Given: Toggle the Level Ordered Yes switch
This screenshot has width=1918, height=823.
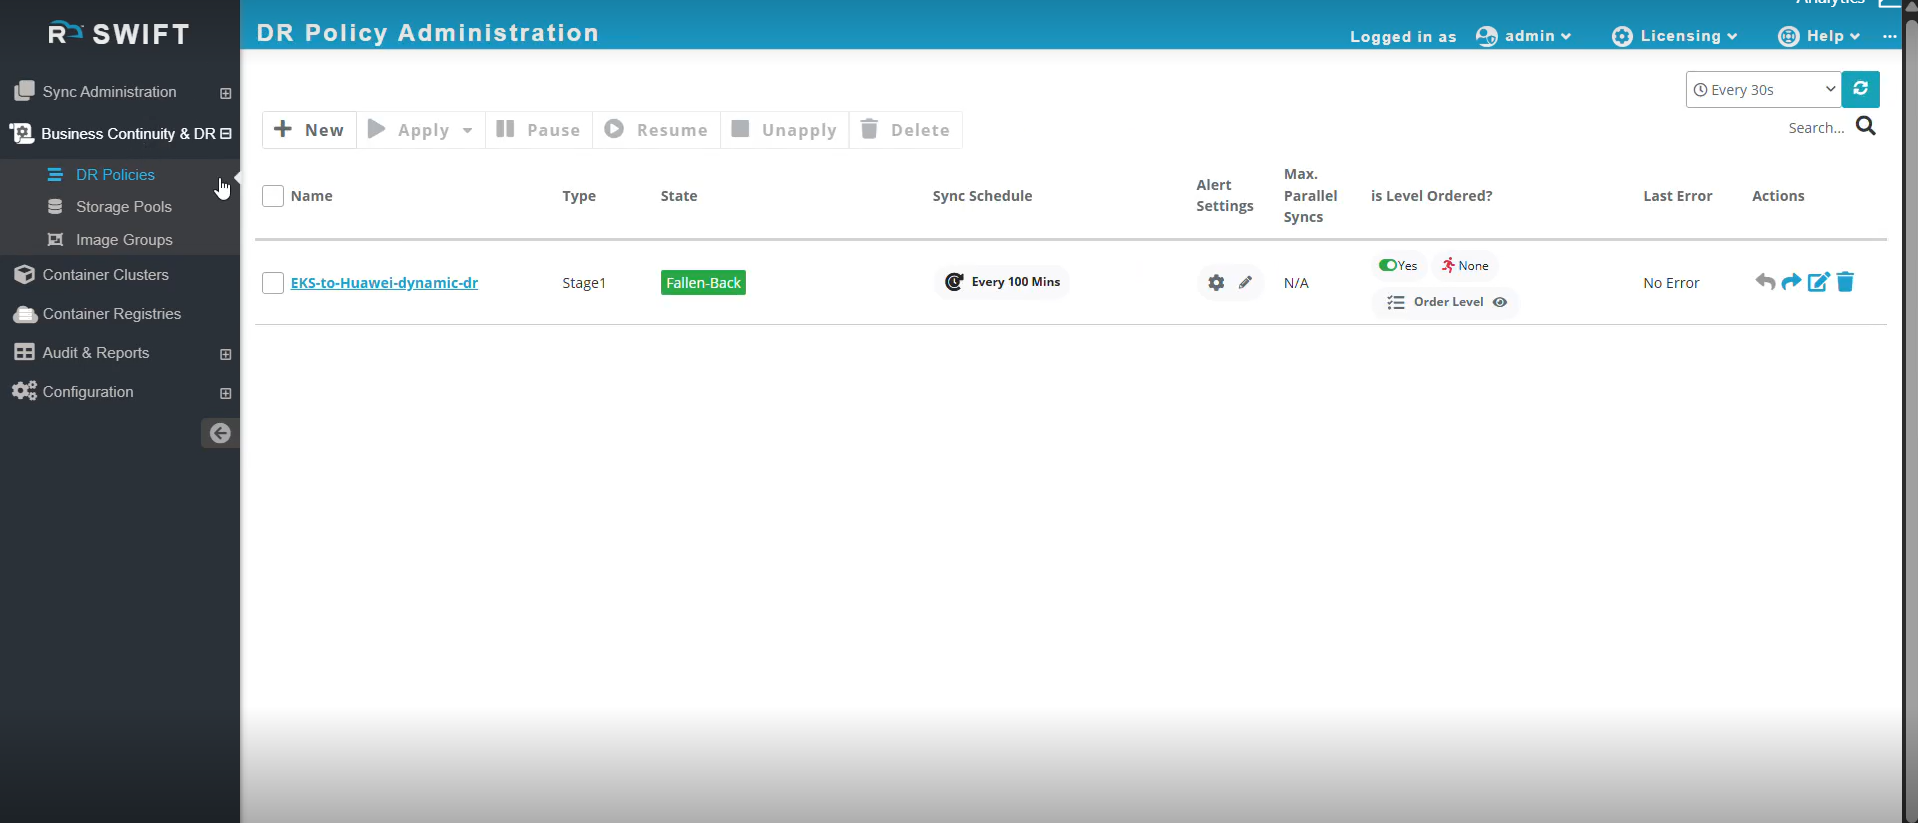Looking at the screenshot, I should (x=1388, y=265).
